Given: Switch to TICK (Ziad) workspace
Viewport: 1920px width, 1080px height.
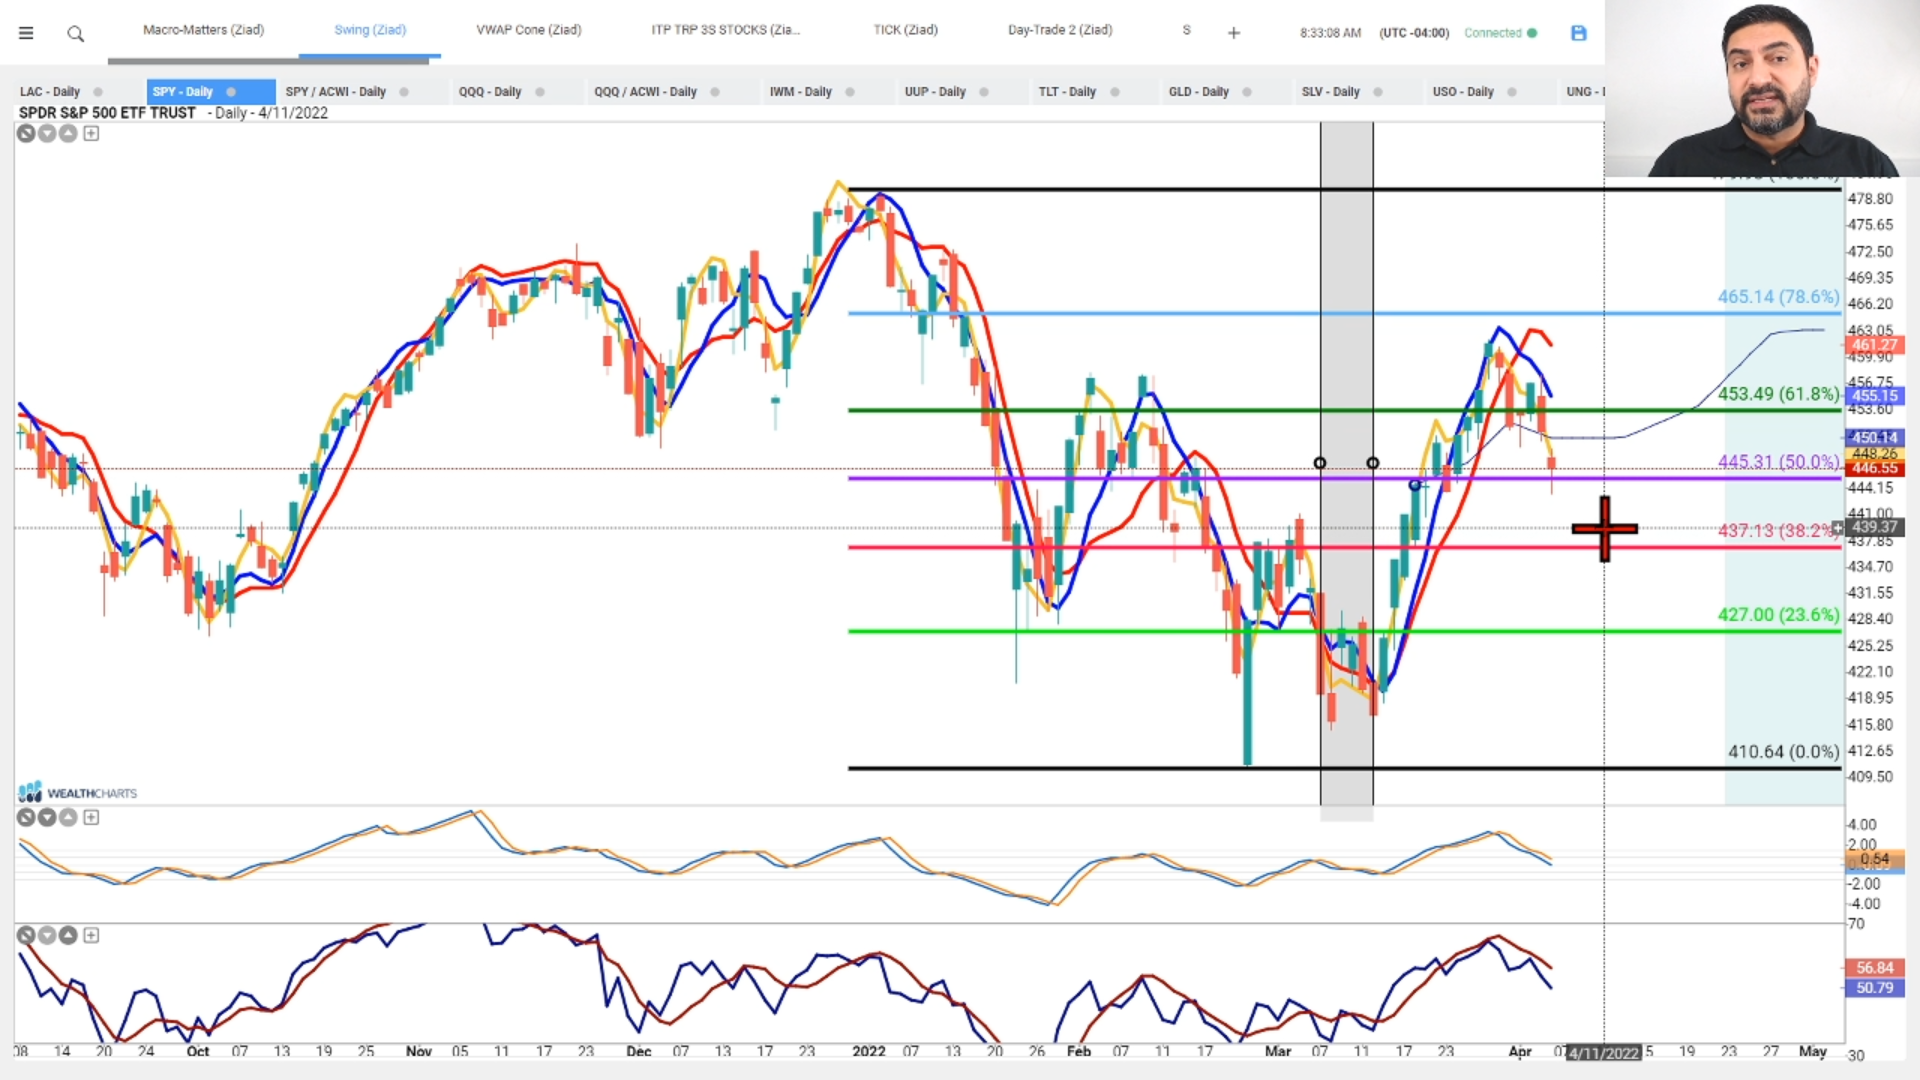Looking at the screenshot, I should (906, 30).
